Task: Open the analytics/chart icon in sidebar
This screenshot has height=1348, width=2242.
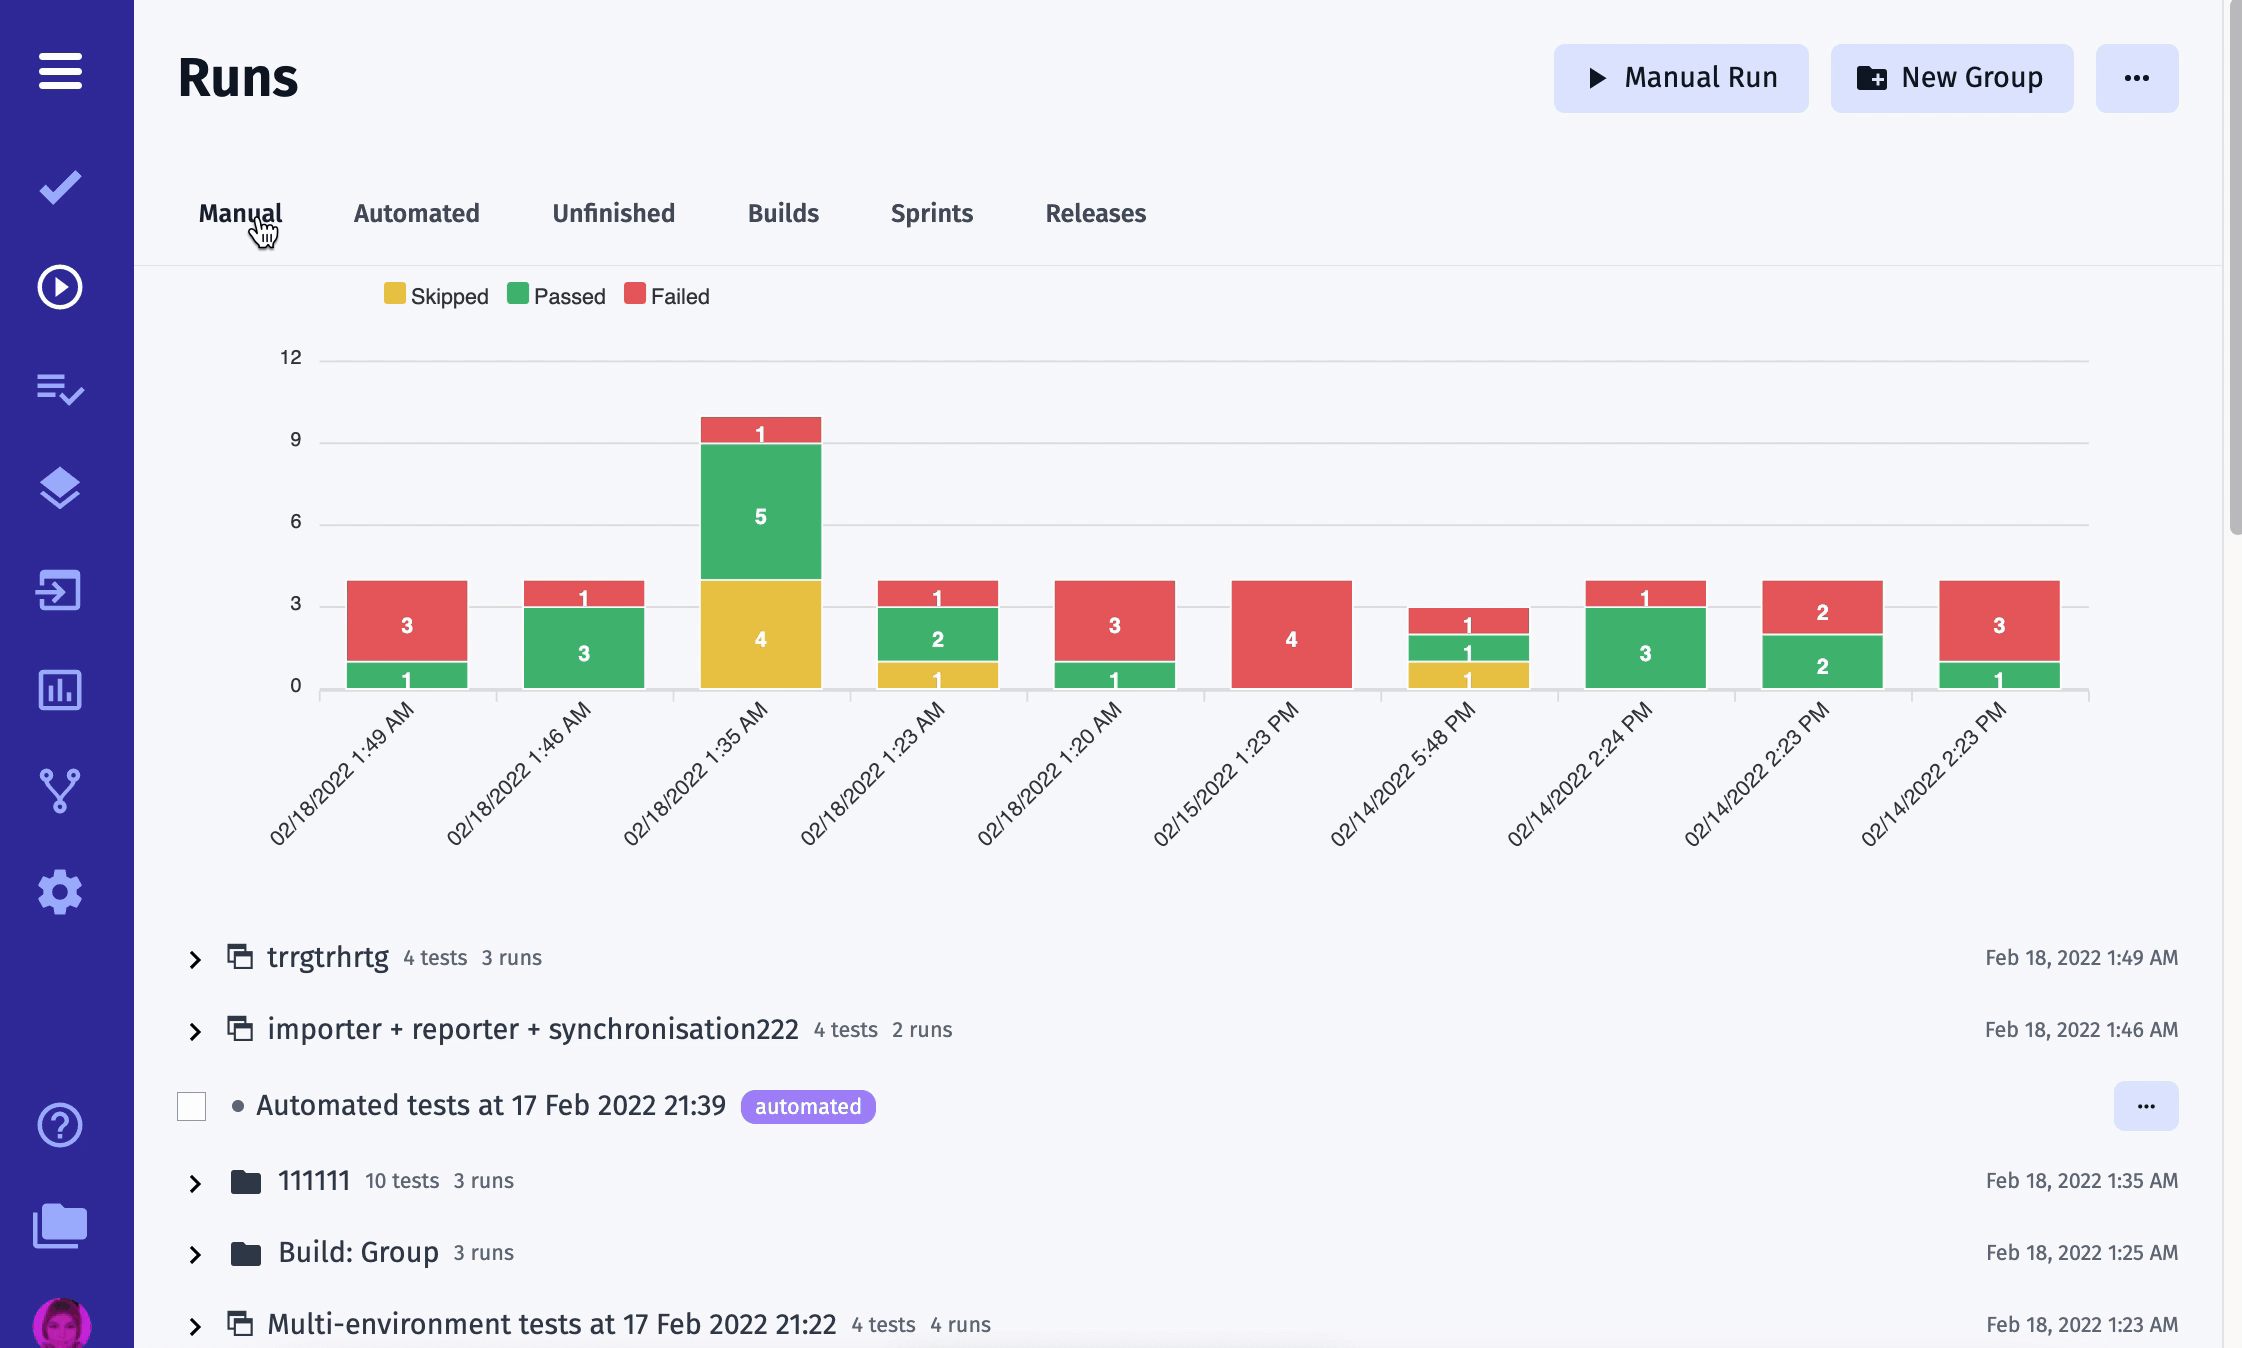Action: coord(59,690)
